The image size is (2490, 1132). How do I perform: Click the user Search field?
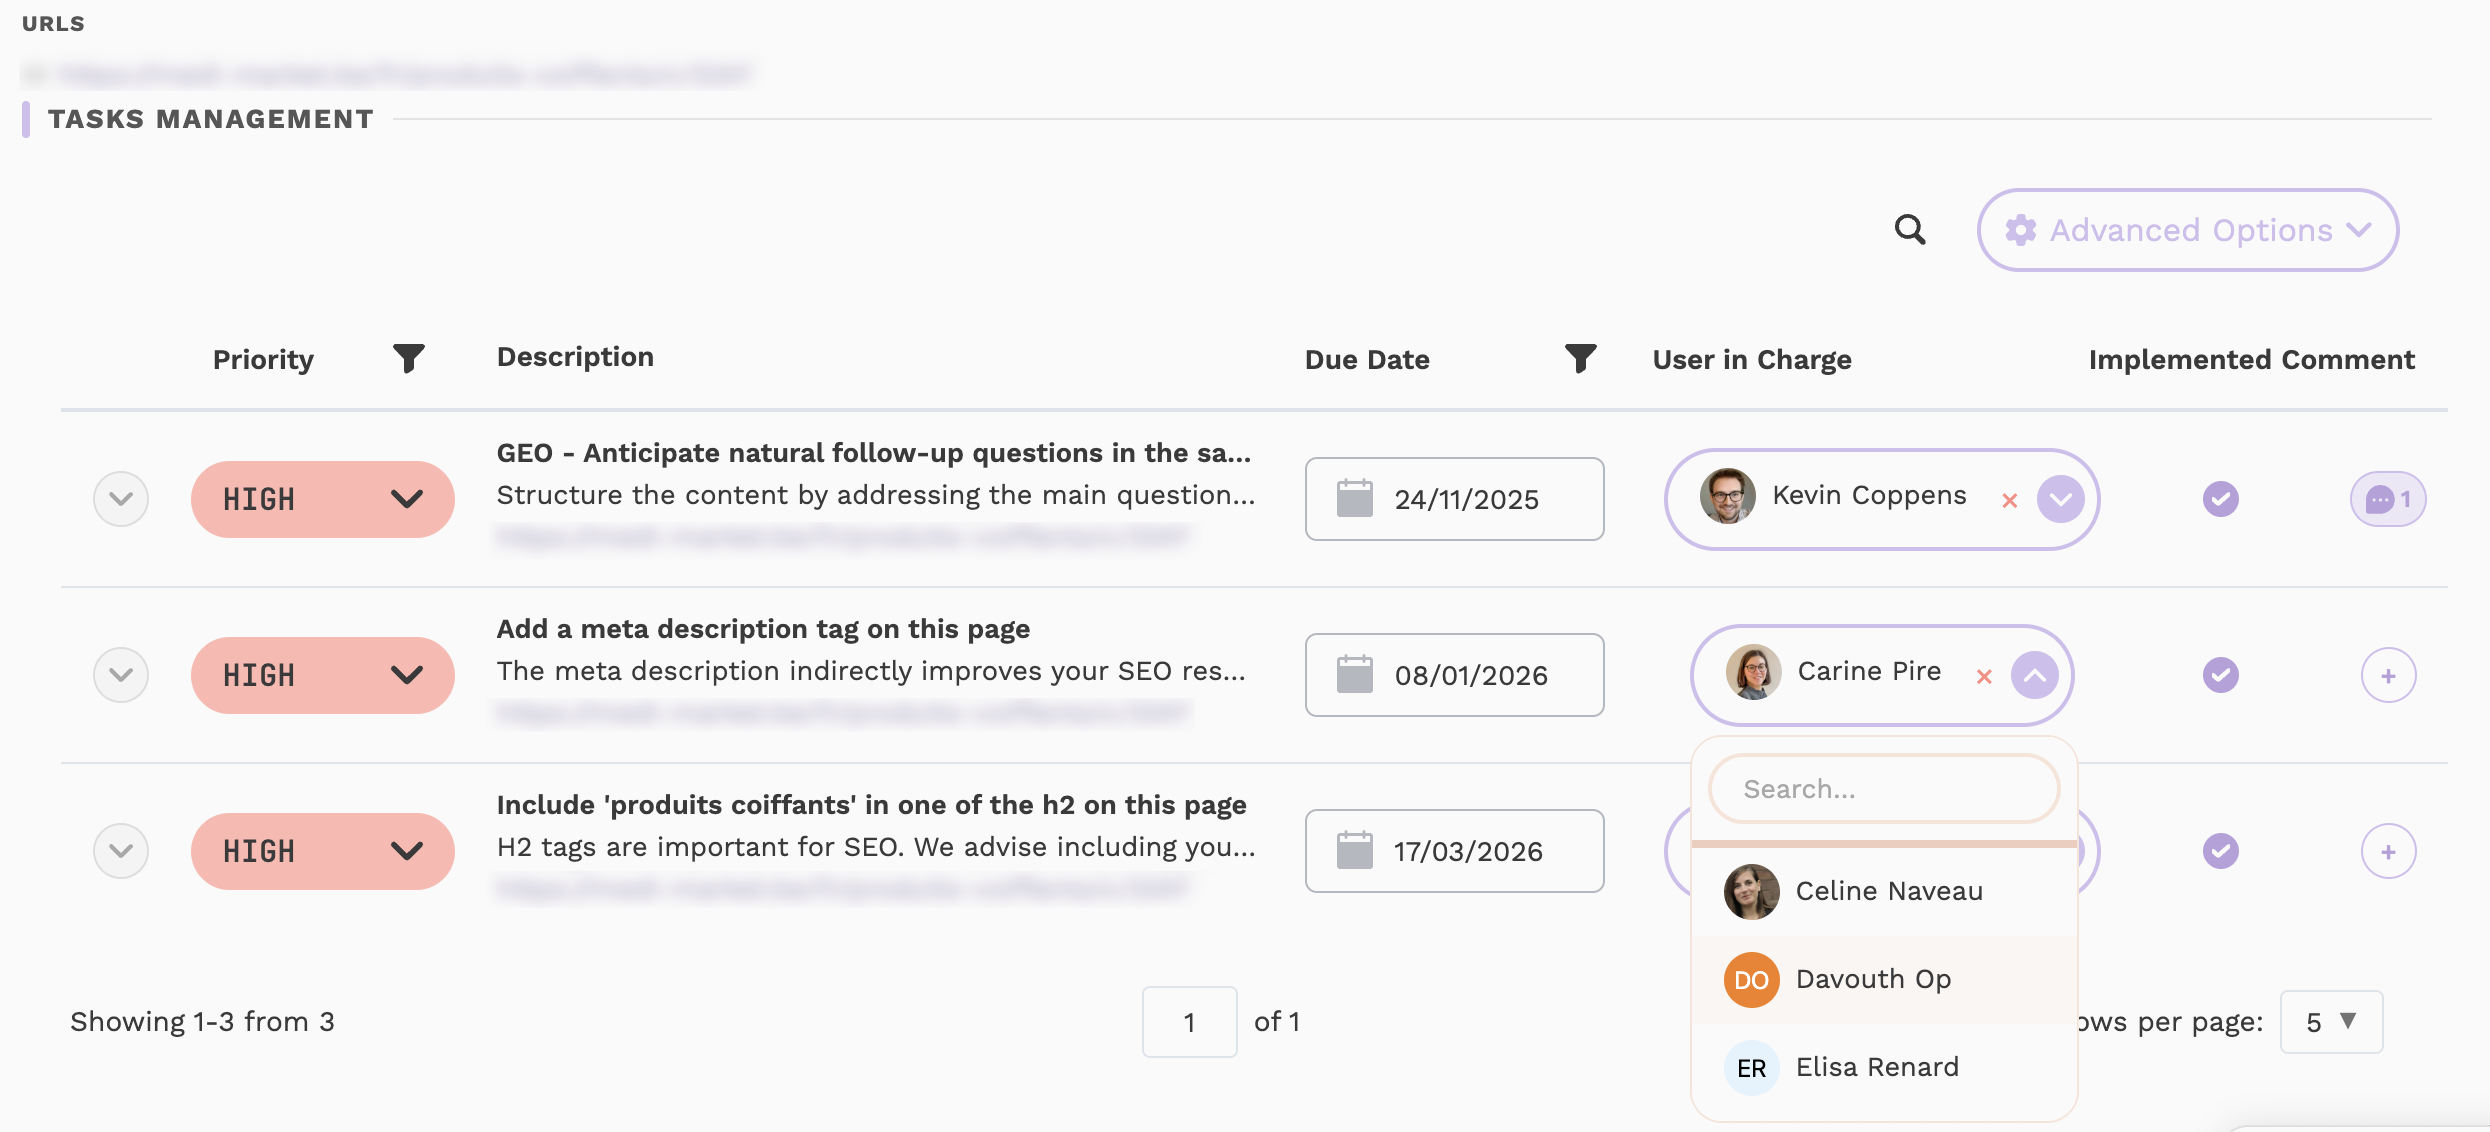click(1883, 789)
